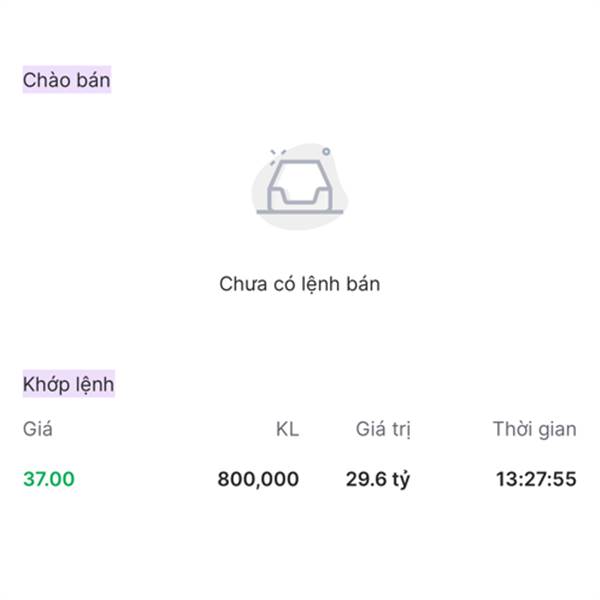The height and width of the screenshot is (600, 600).
Task: Click the small circle above the tray illustration
Action: 326,152
